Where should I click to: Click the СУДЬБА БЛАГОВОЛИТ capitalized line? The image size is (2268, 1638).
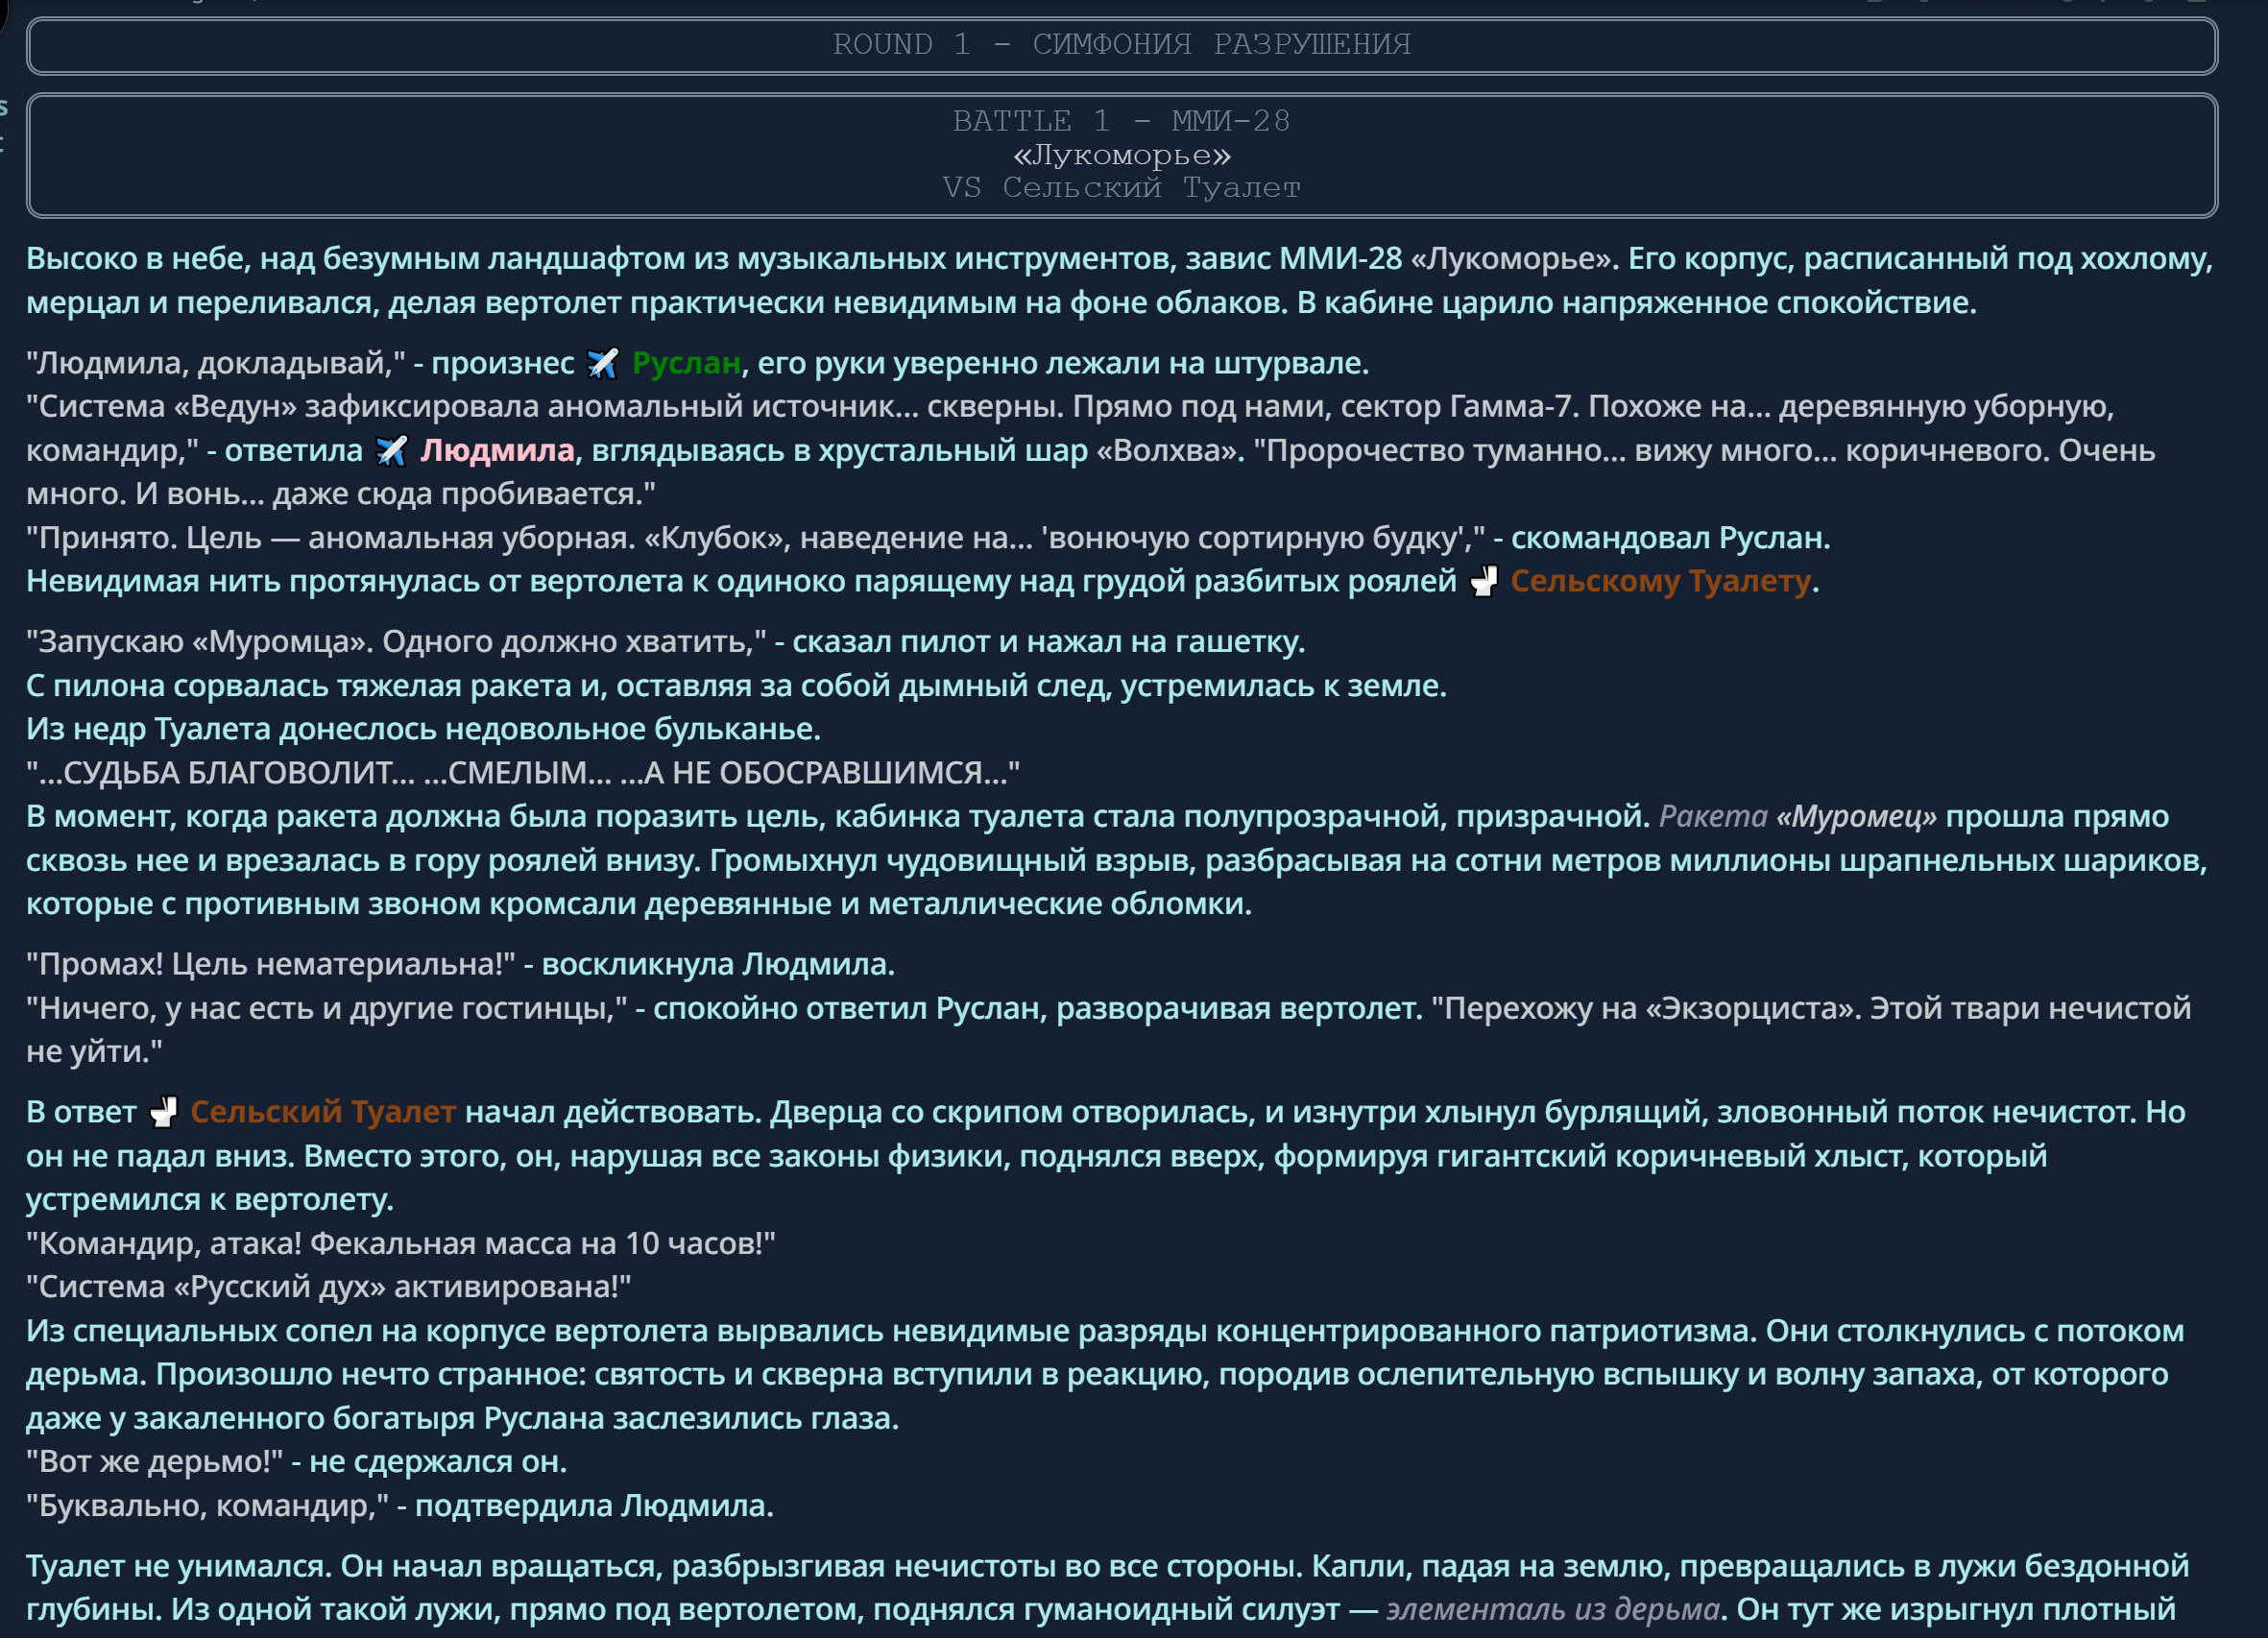click(x=522, y=773)
